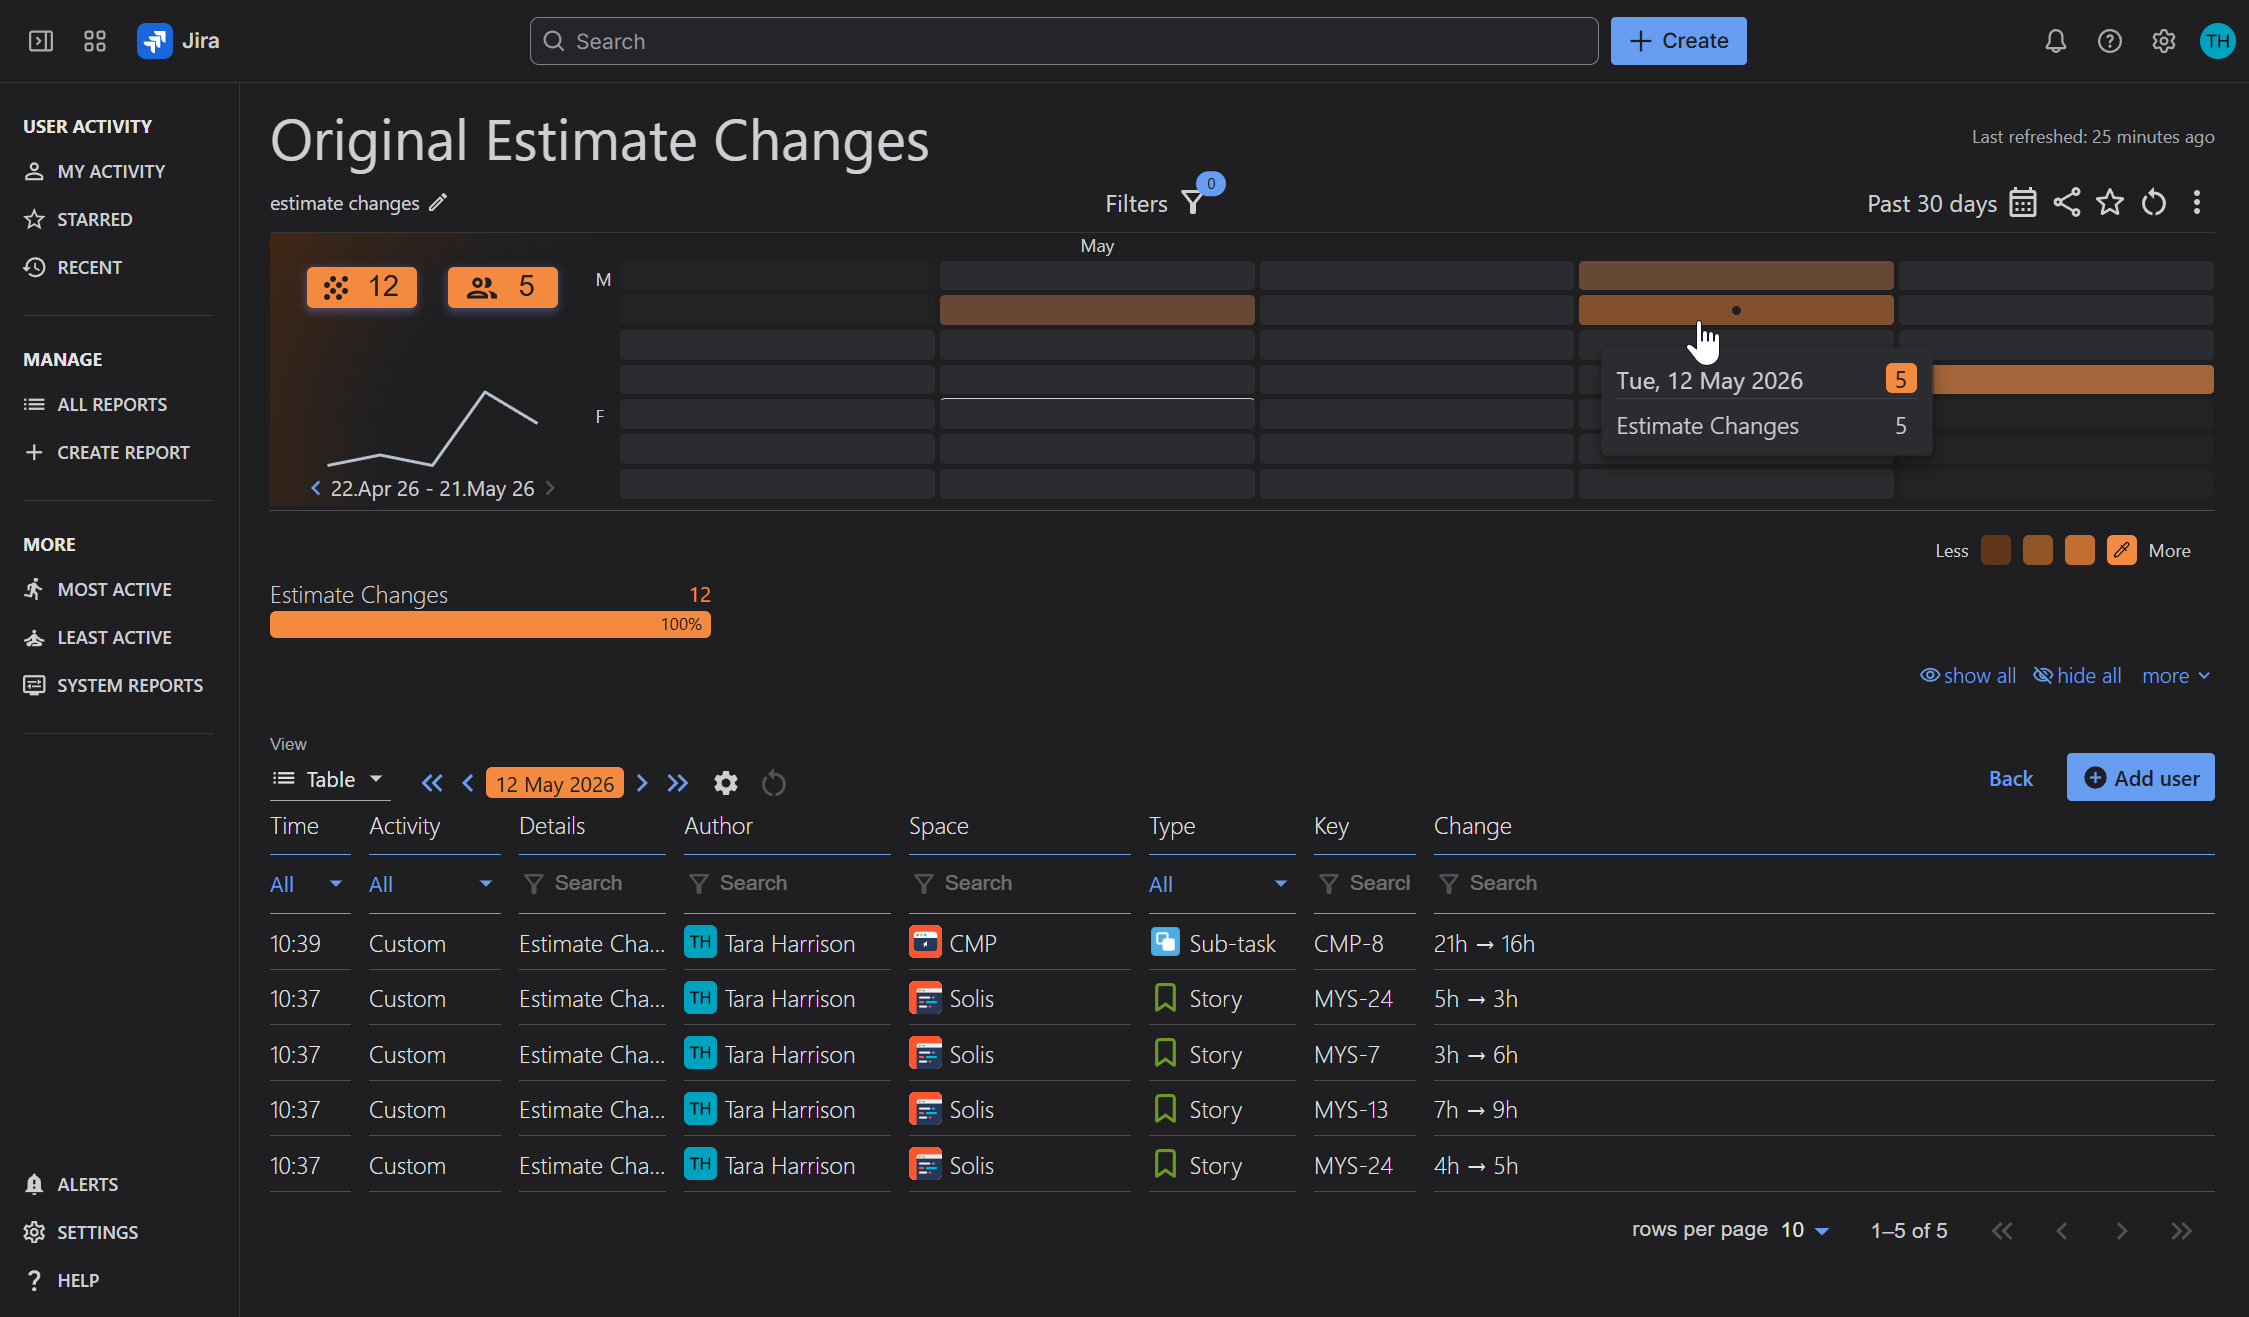
Task: Focus the Details column search filter
Action: pyautogui.click(x=592, y=883)
